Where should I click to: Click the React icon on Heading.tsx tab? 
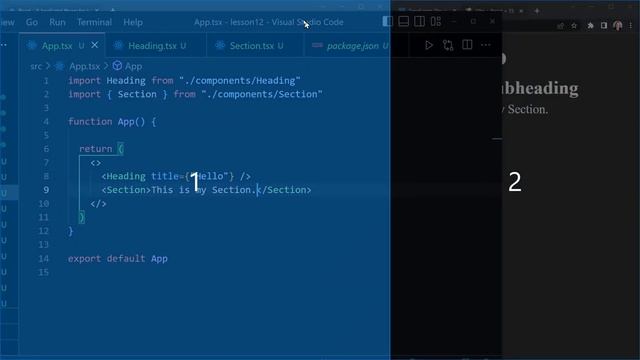click(118, 45)
